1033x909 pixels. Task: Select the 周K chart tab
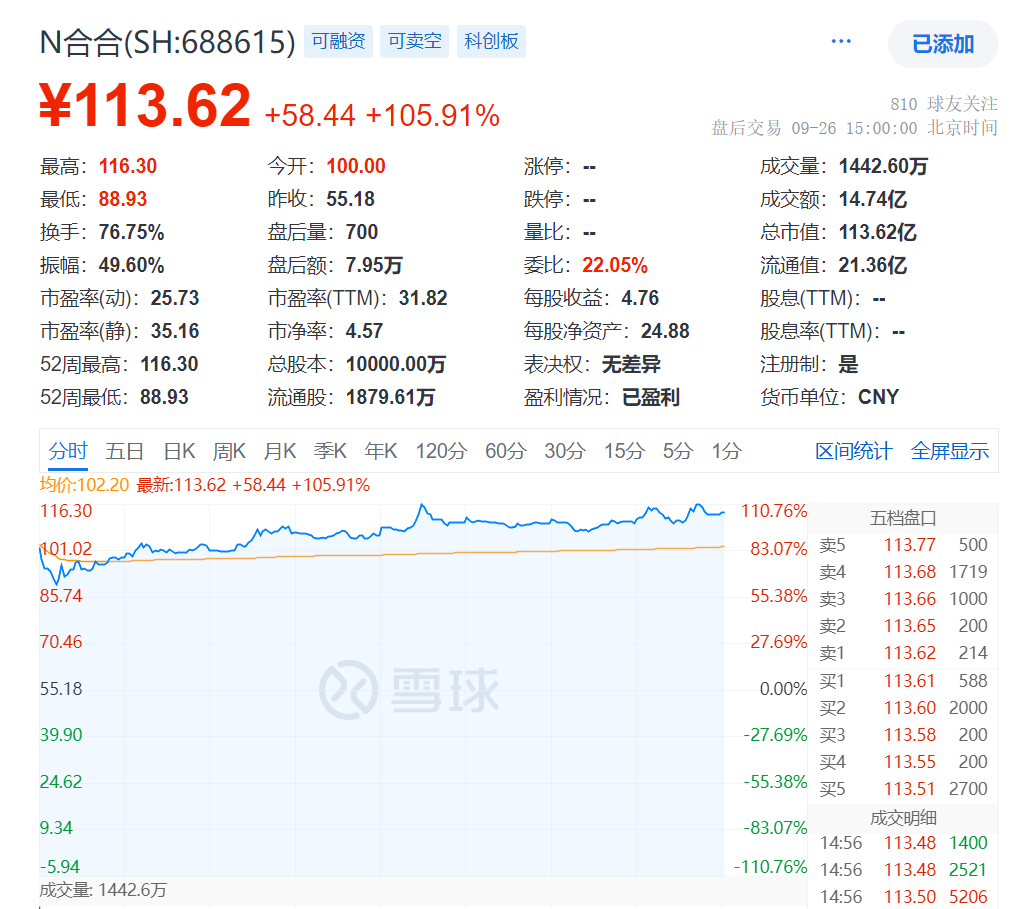[x=229, y=452]
